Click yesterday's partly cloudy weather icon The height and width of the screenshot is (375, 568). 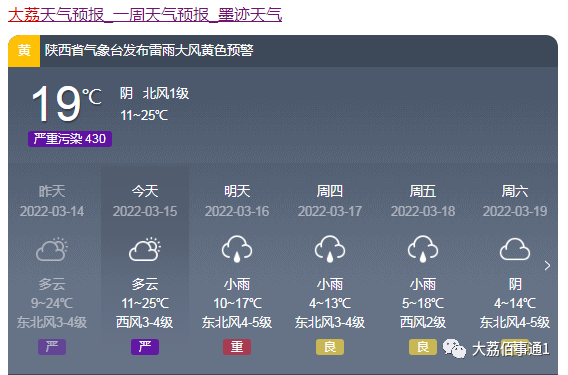52,249
